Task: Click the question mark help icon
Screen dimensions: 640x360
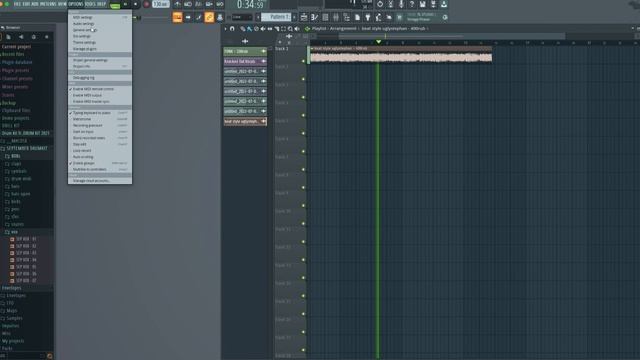Action: coord(412,4)
